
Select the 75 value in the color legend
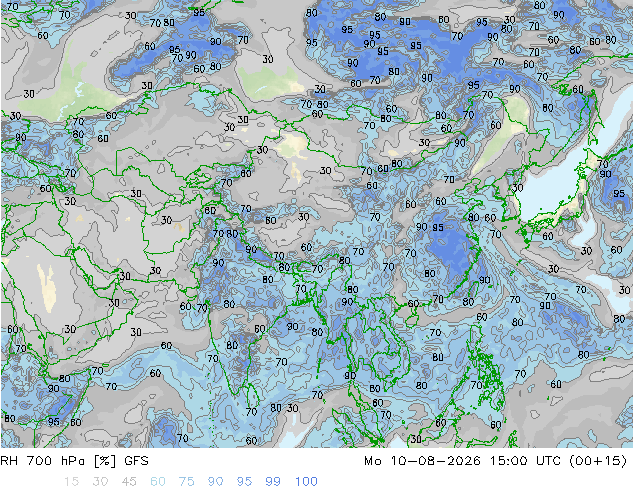point(186,482)
